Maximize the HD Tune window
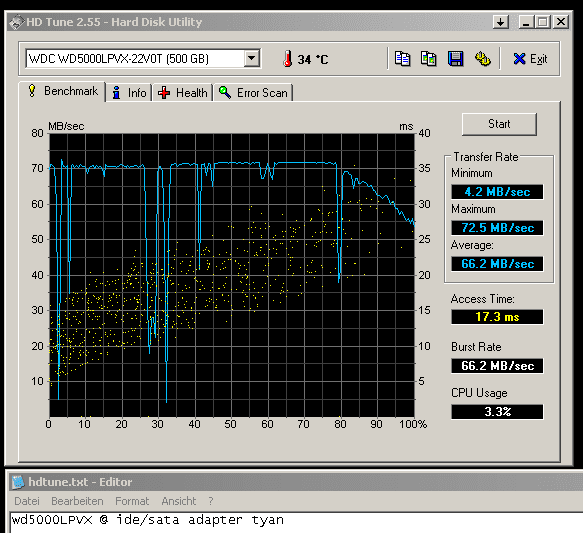Viewport: 583px width, 533px height. coord(542,22)
